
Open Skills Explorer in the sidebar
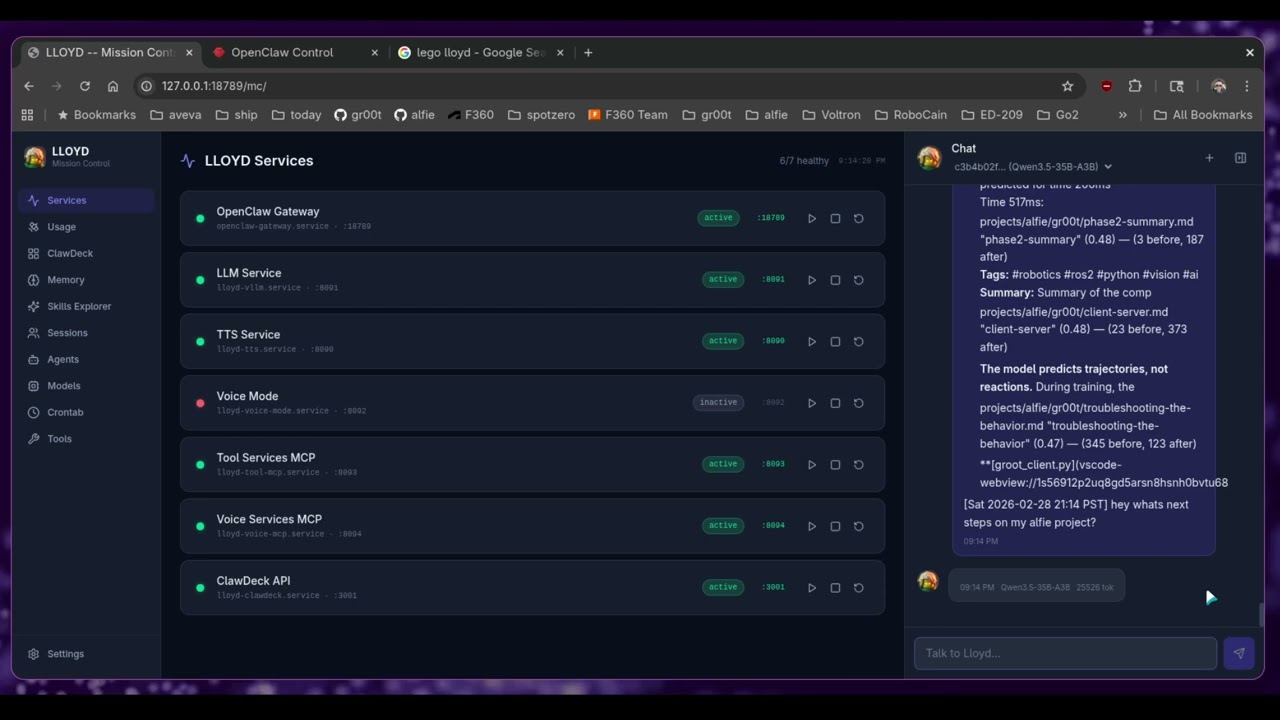click(x=86, y=306)
